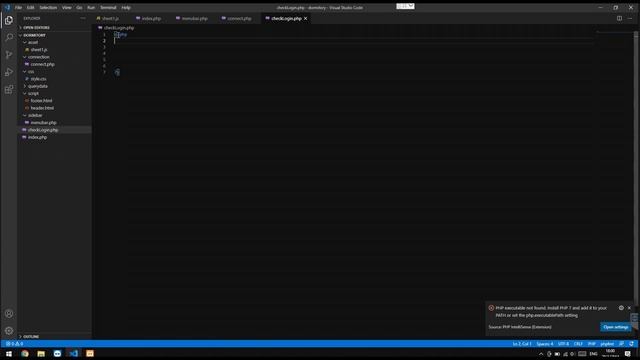Click the notification settings gear icon
This screenshot has height=360, width=640.
tap(621, 308)
